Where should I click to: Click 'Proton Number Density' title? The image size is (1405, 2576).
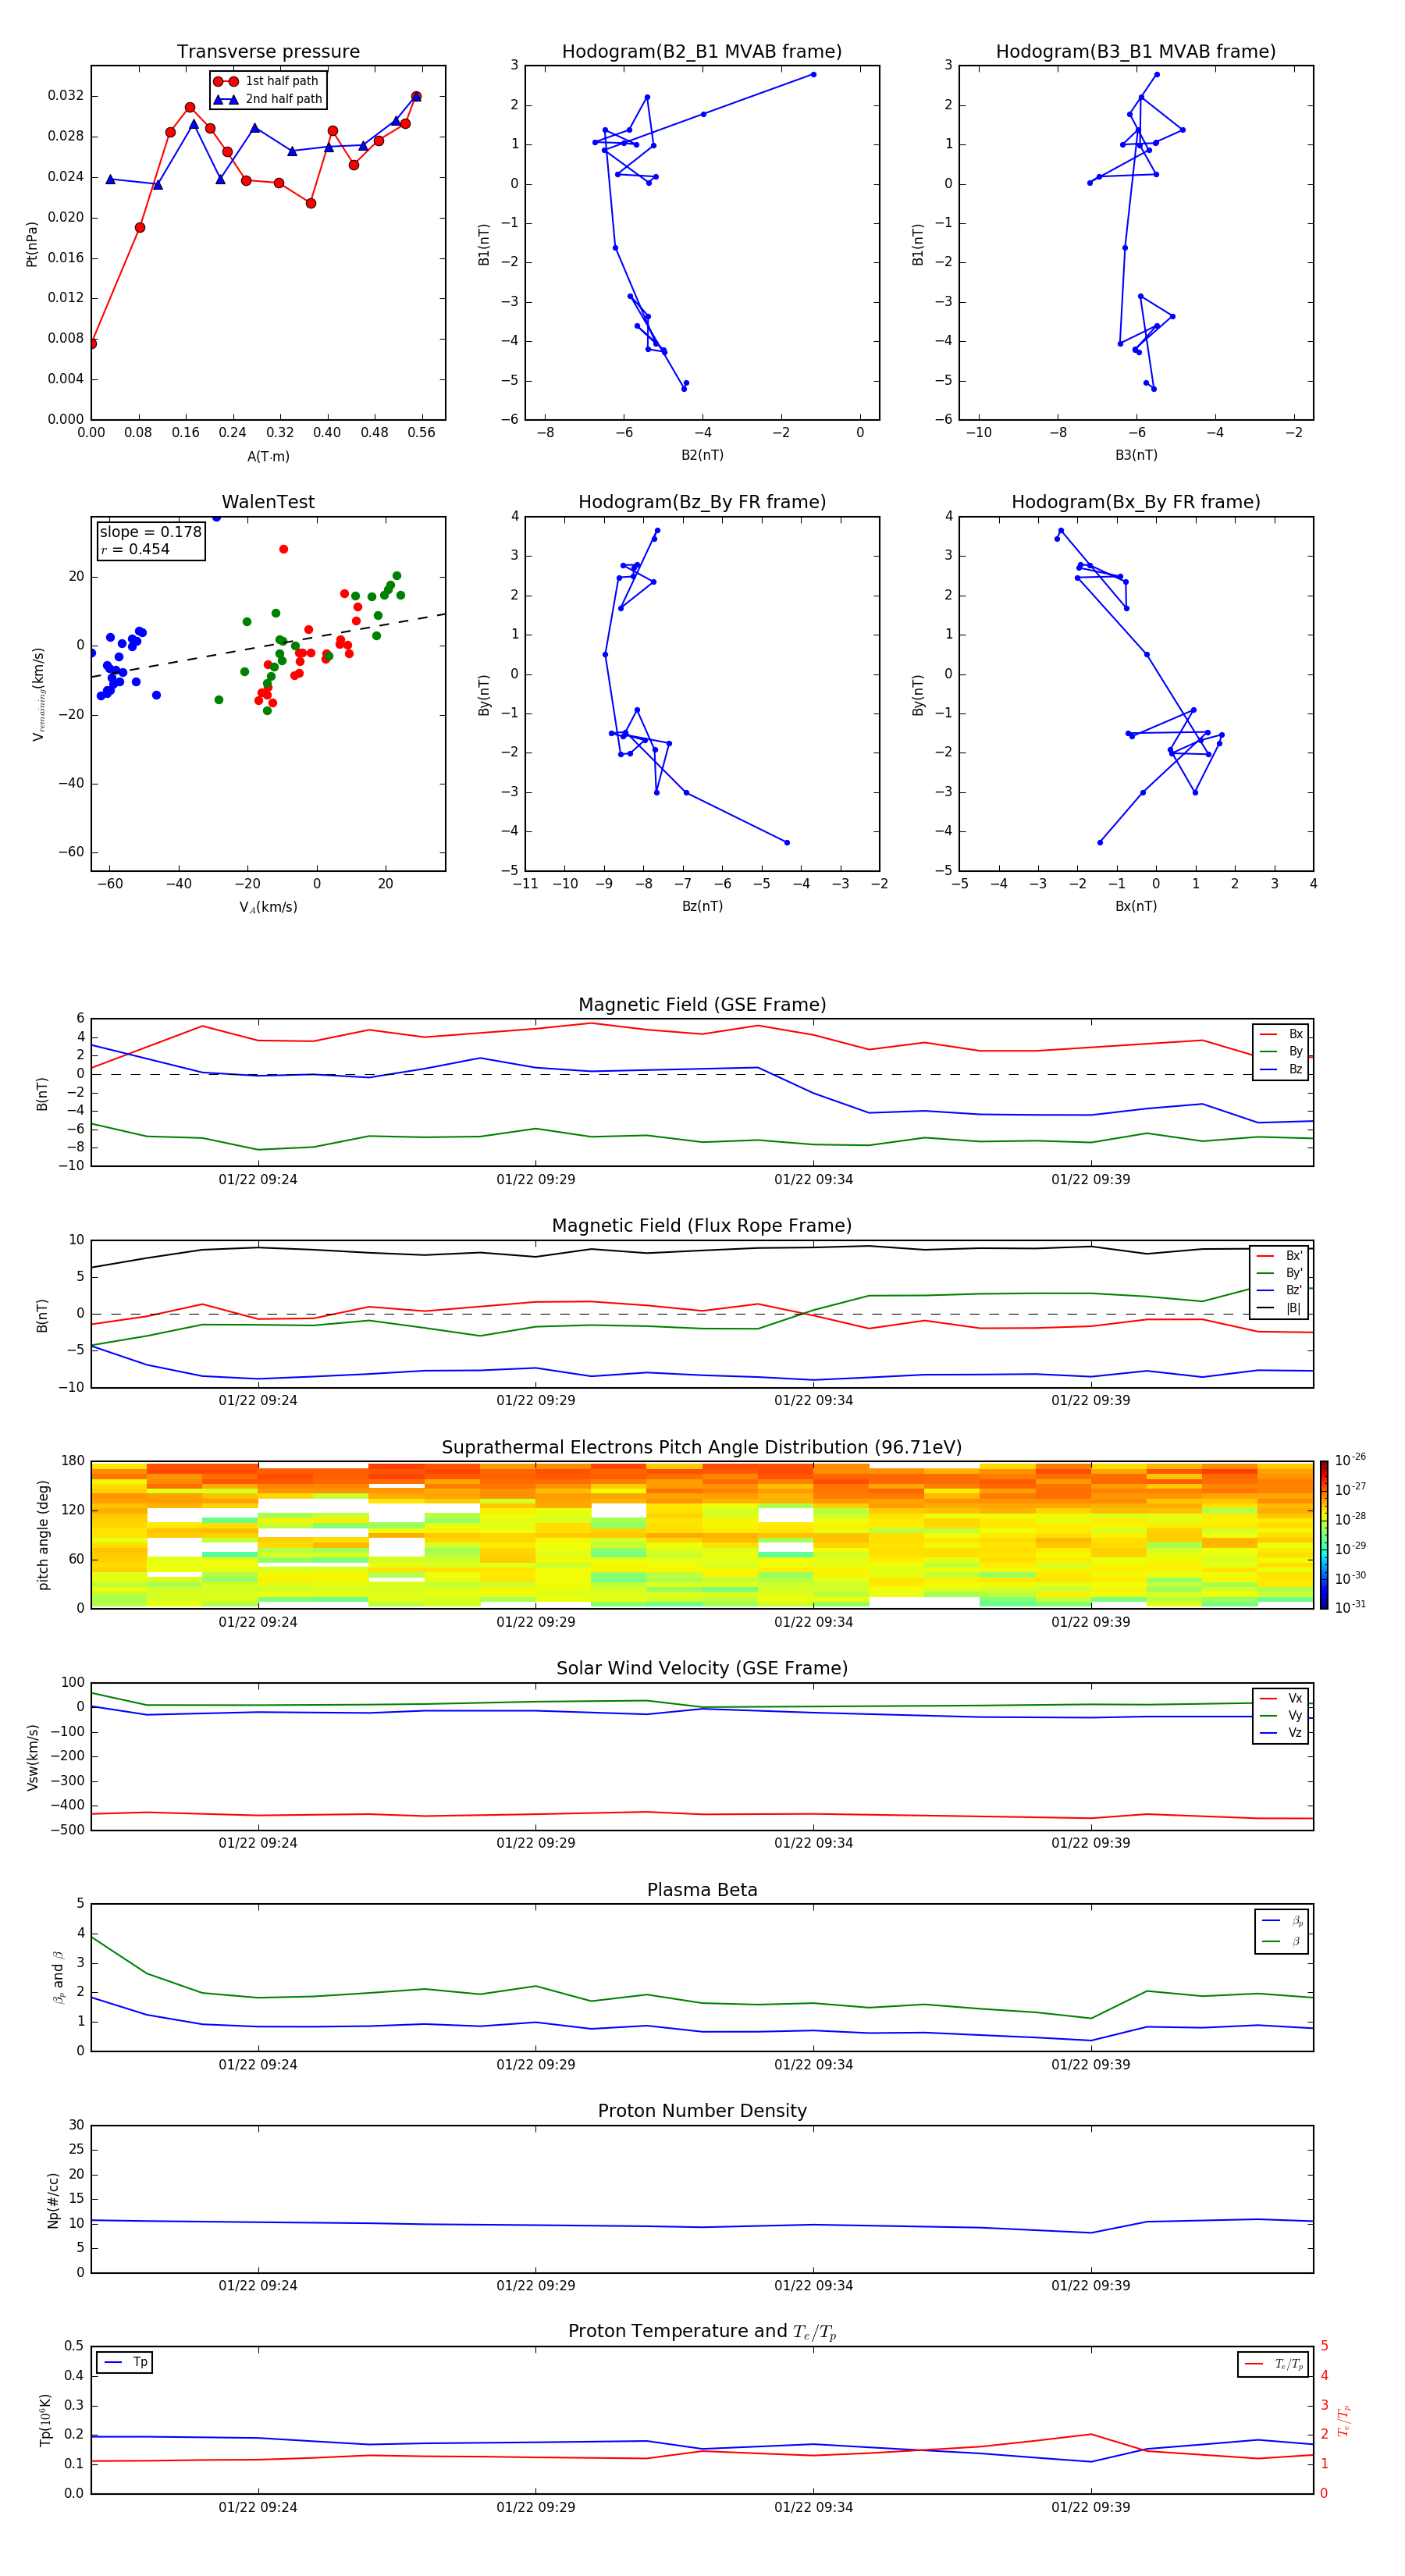702,2111
